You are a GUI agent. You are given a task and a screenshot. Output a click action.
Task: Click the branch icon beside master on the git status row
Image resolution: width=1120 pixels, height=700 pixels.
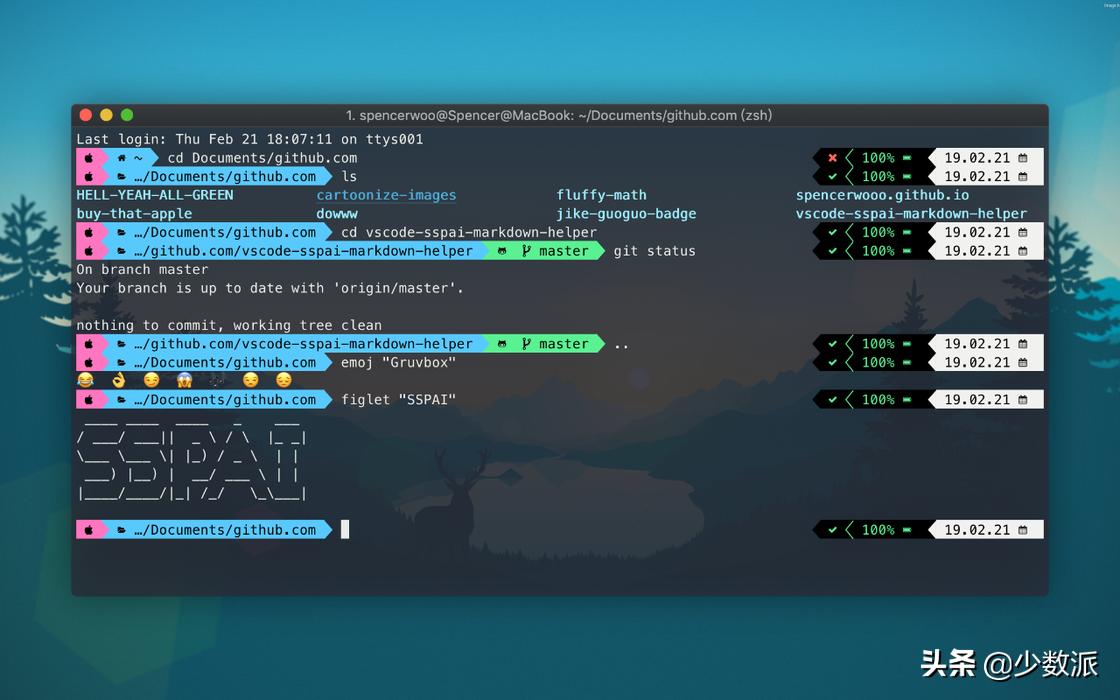(526, 251)
